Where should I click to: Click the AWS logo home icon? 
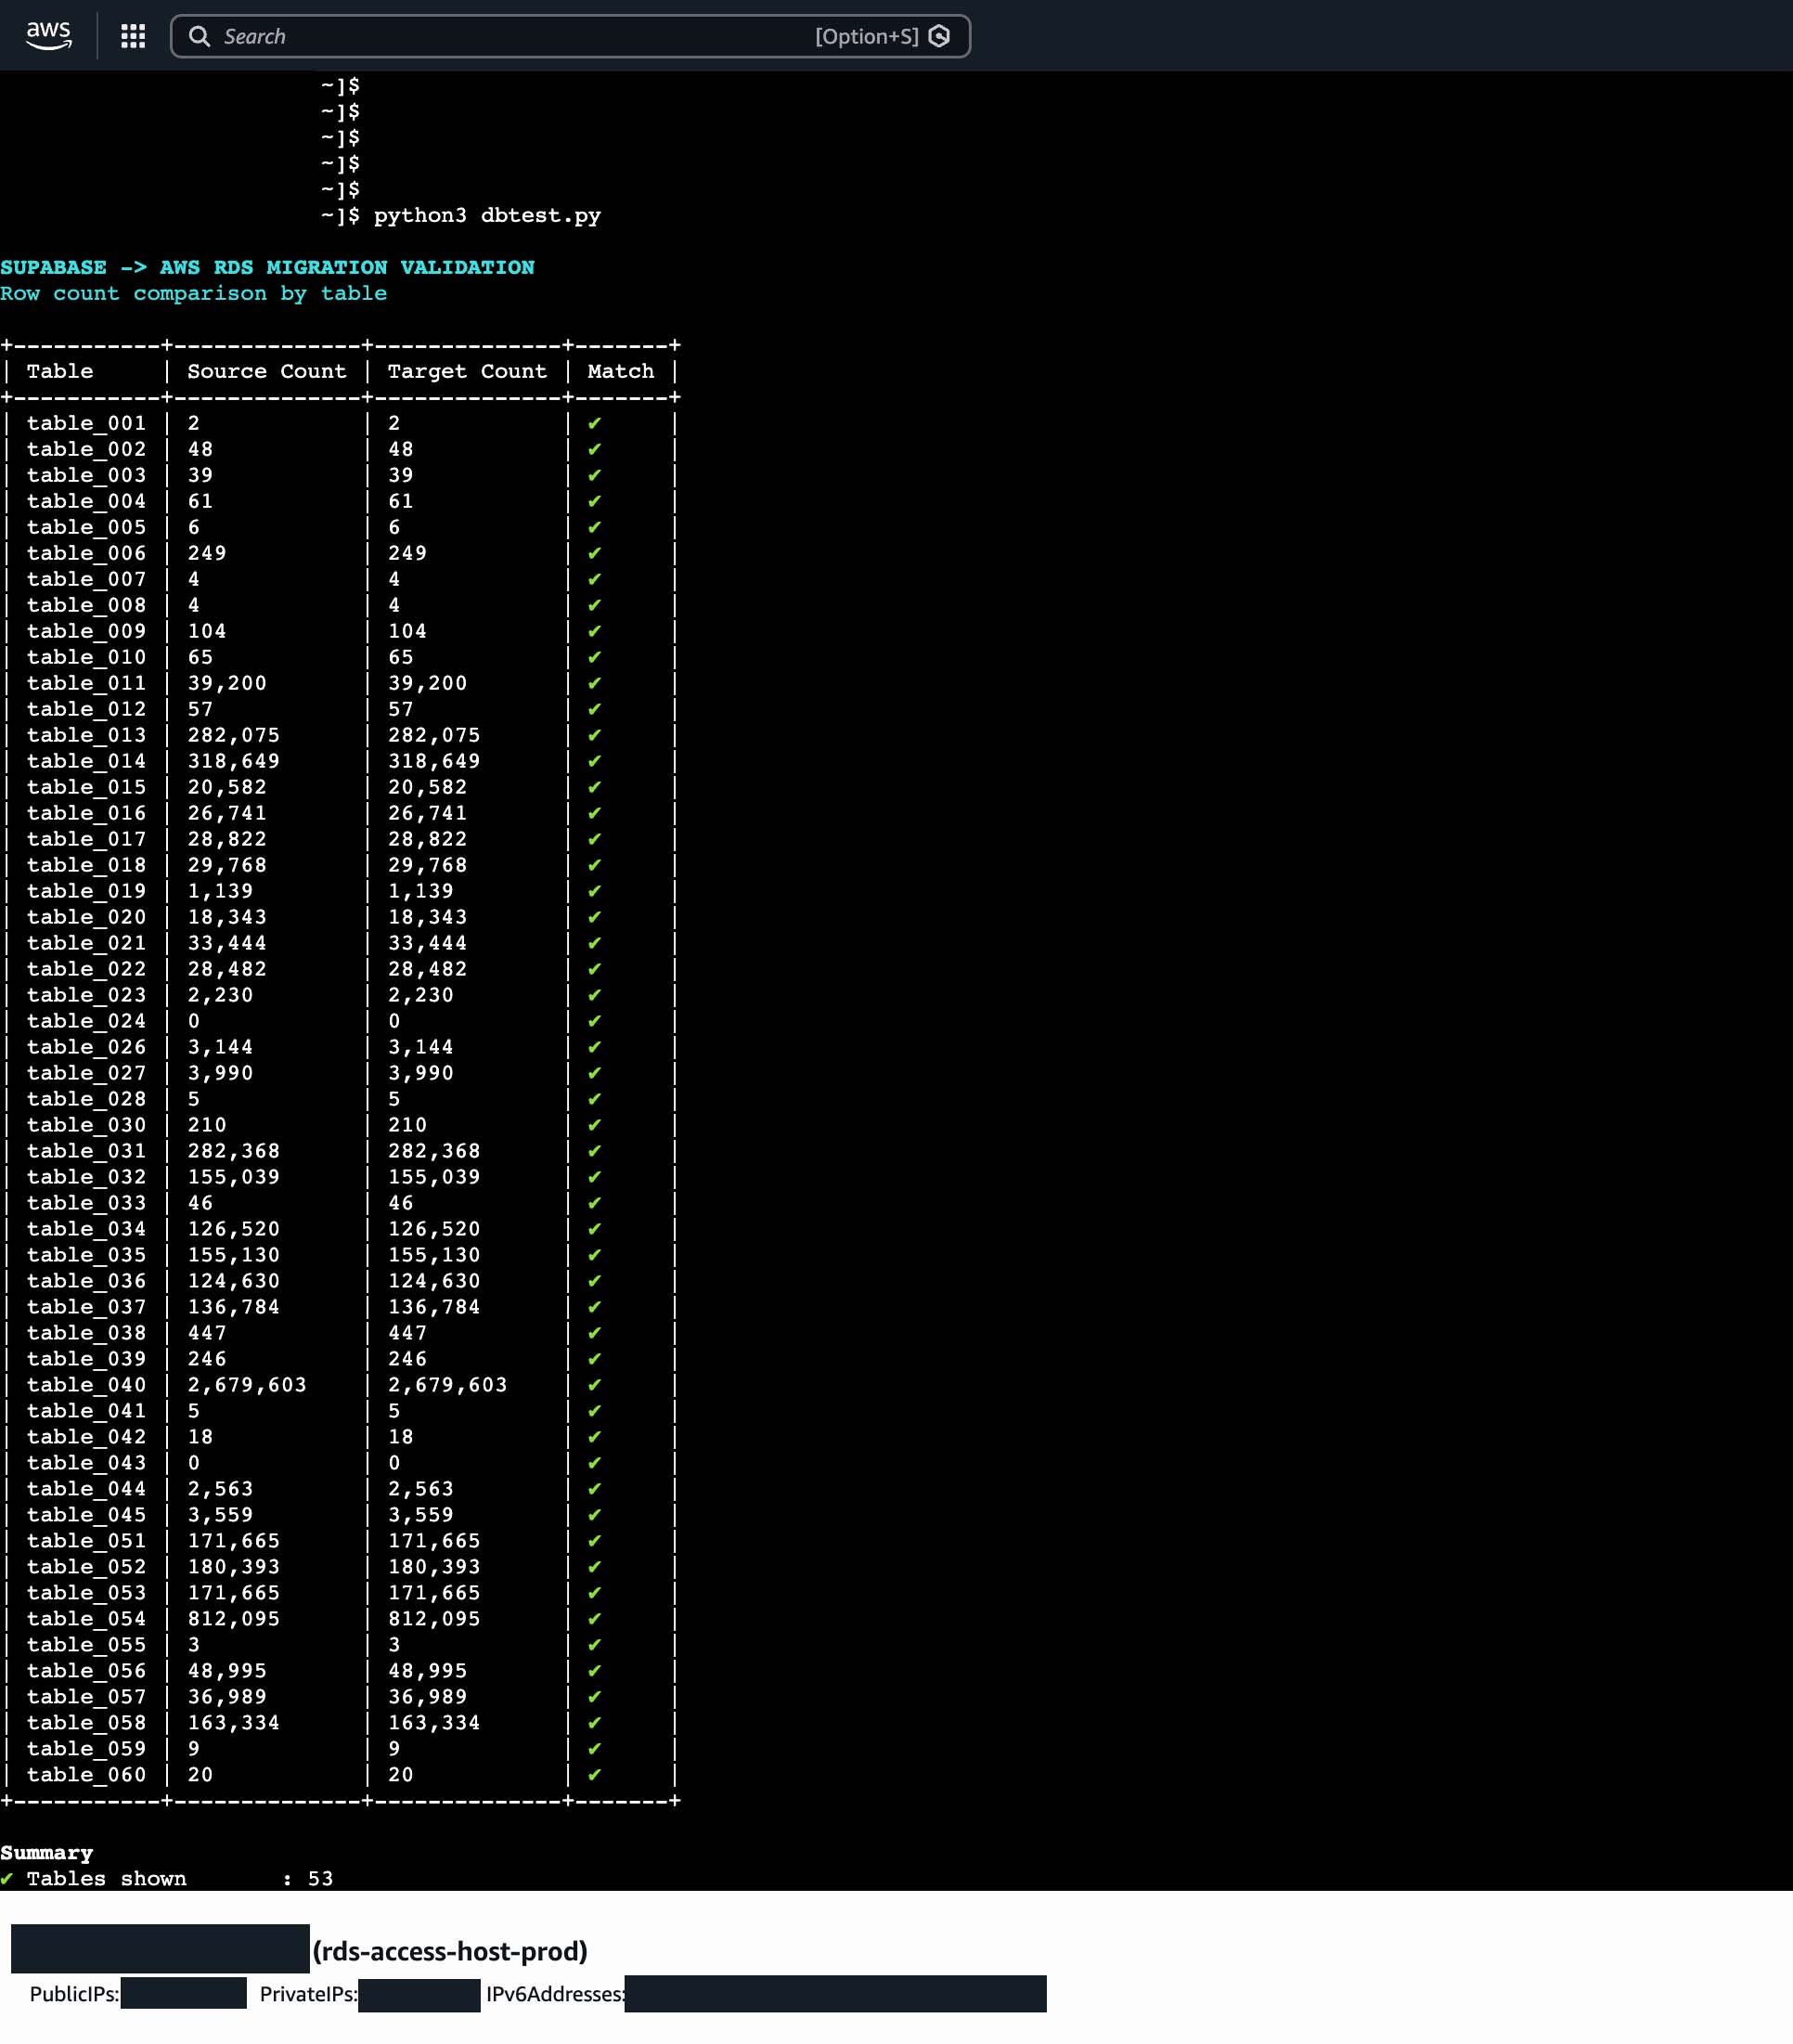pos(48,35)
